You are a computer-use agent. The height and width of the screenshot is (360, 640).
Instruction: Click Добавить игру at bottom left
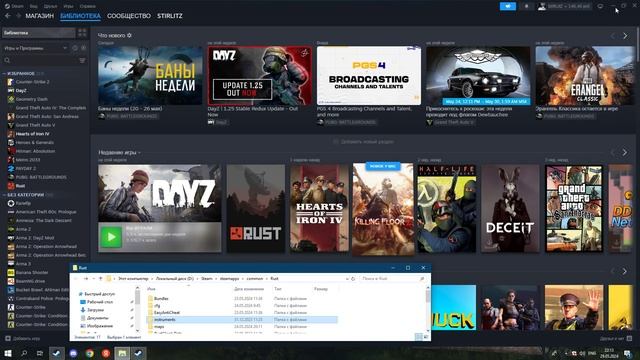22,338
